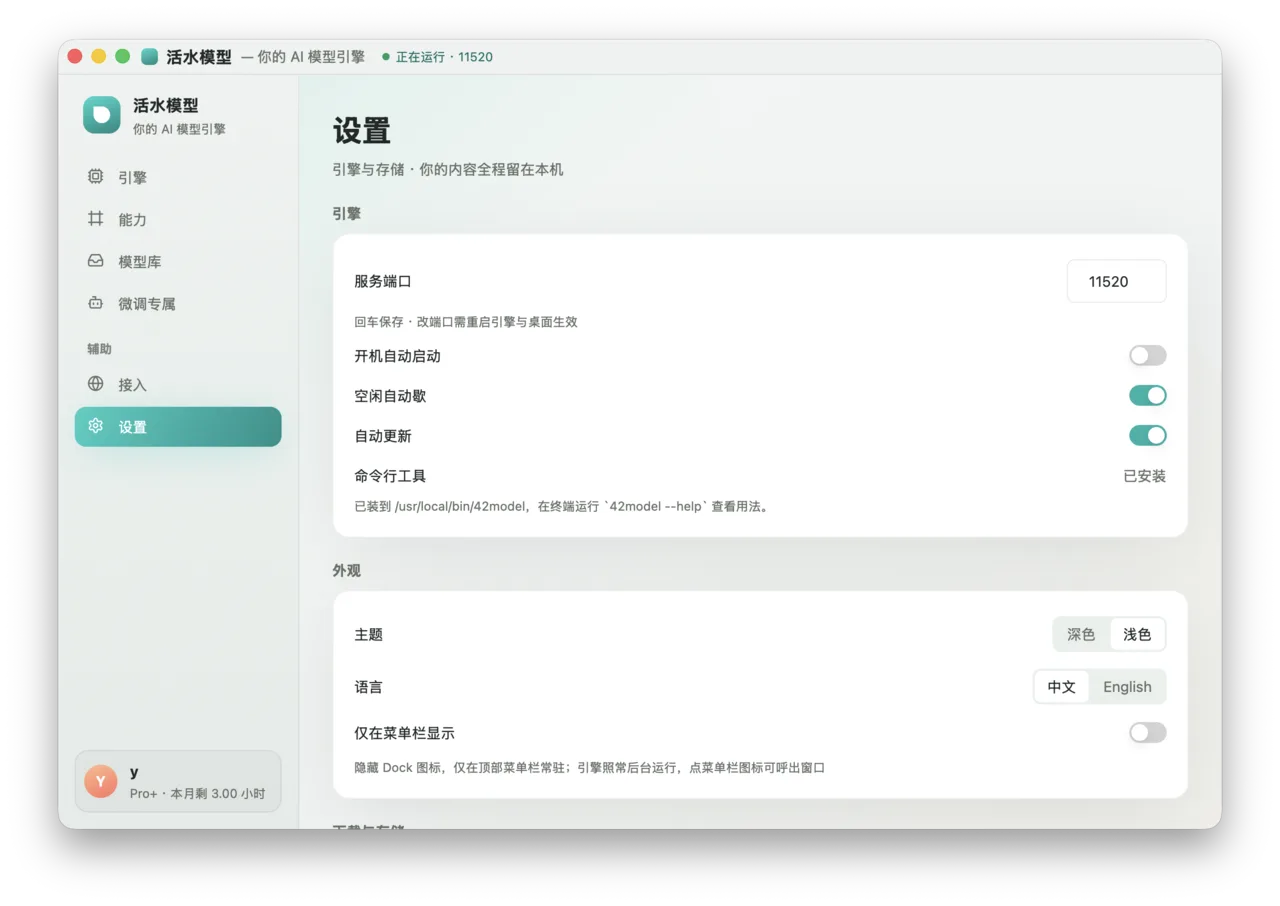
Task: Click the /usr/local/bin/42model install path text
Action: tap(461, 506)
